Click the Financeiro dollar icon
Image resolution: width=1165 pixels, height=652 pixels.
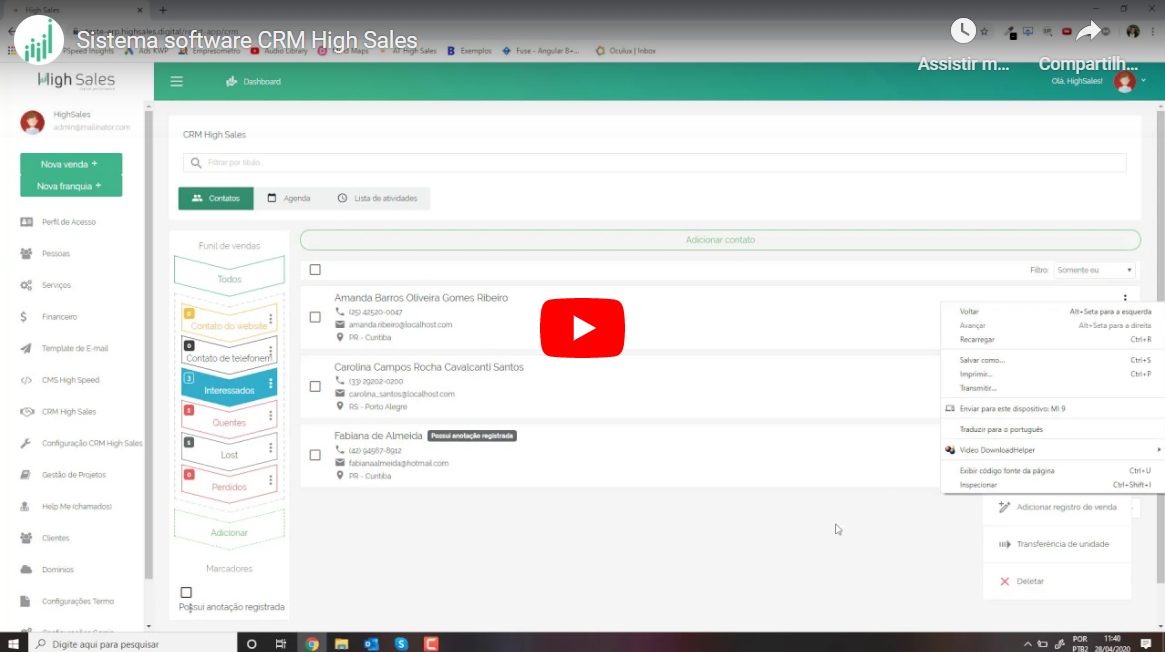pos(24,317)
